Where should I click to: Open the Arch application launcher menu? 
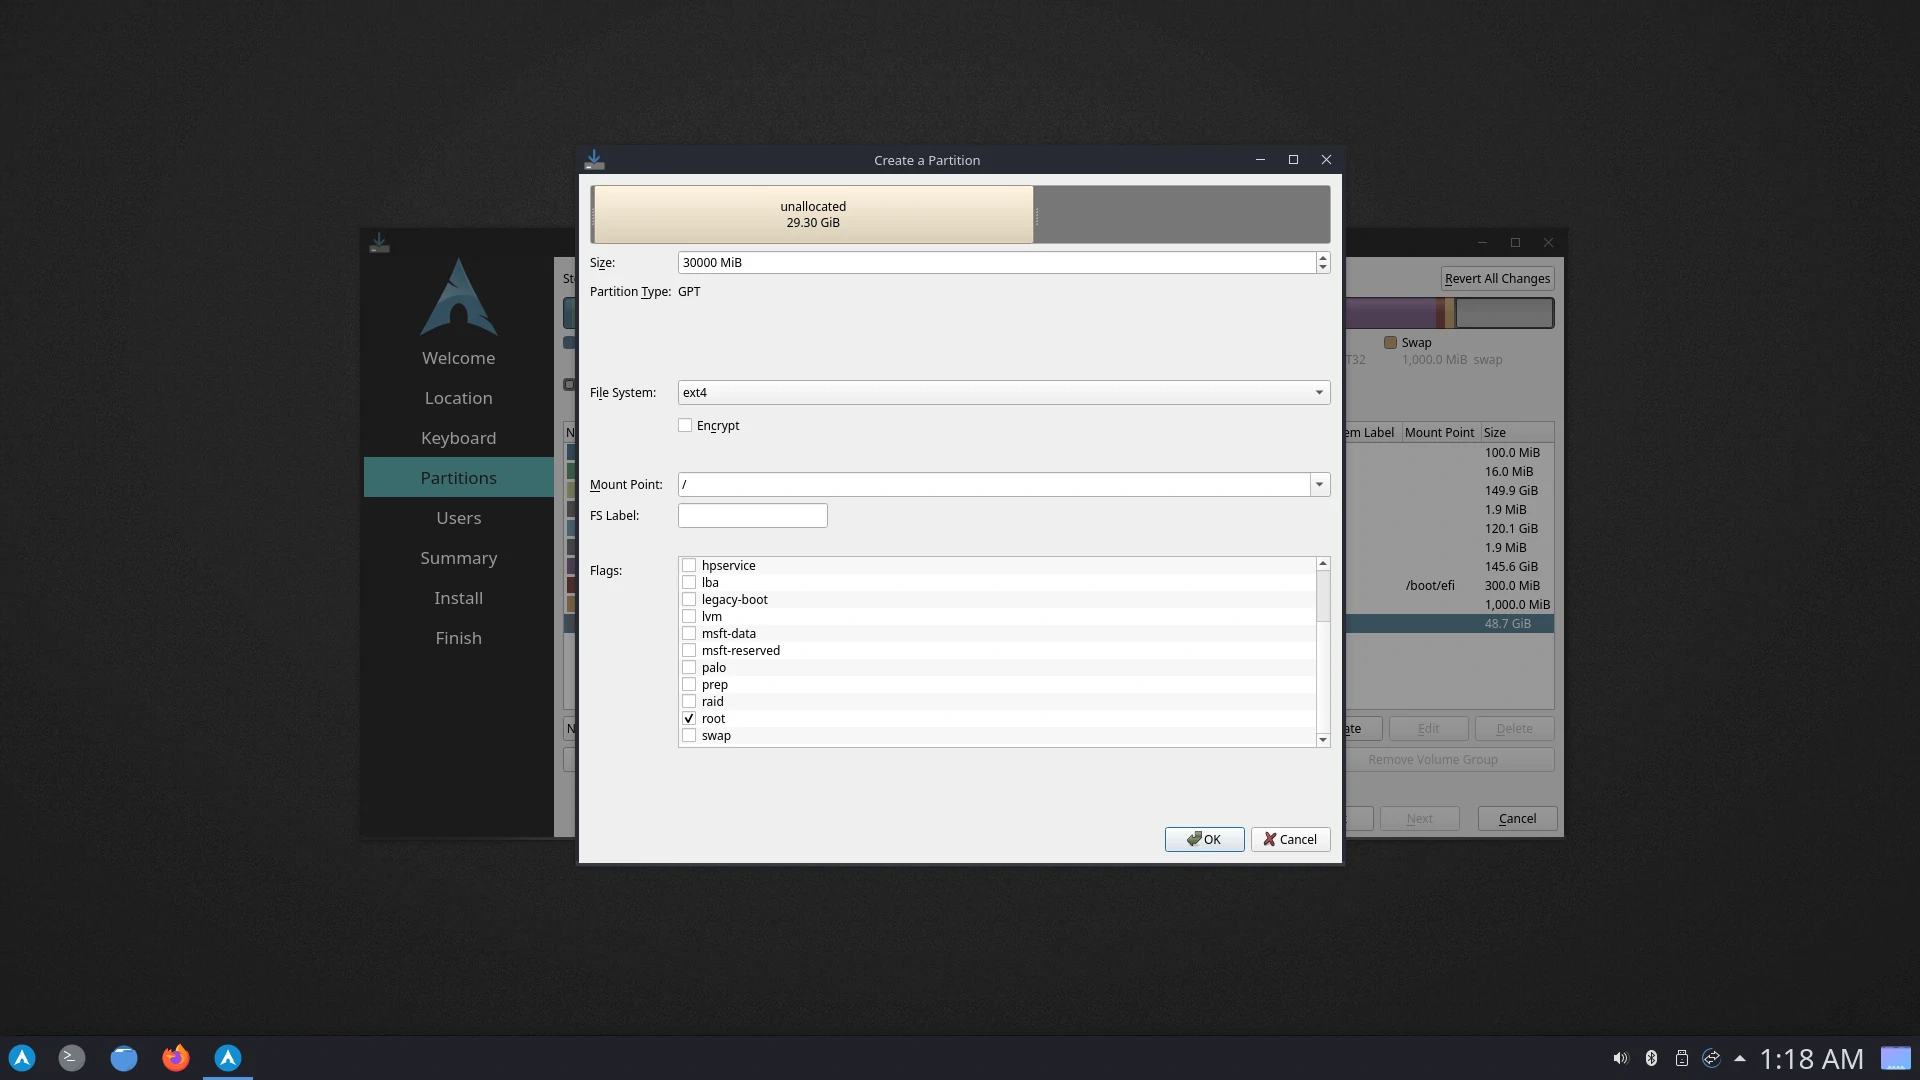22,1058
